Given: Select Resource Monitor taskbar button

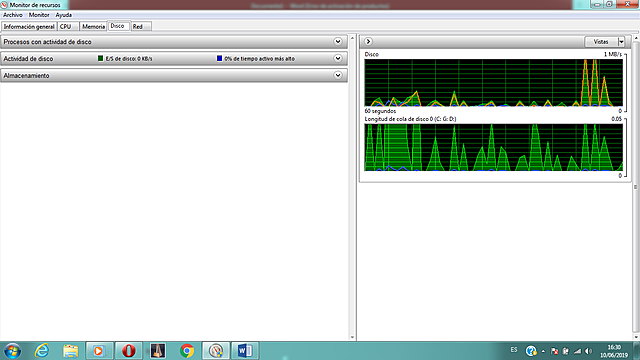Looking at the screenshot, I should click(x=216, y=351).
